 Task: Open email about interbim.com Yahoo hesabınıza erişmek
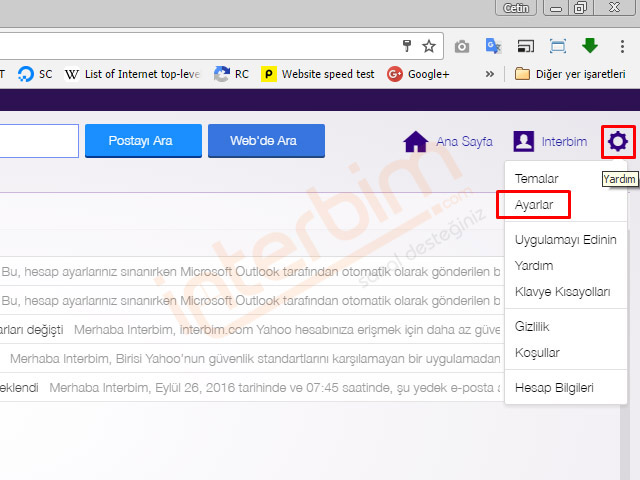tap(252, 329)
